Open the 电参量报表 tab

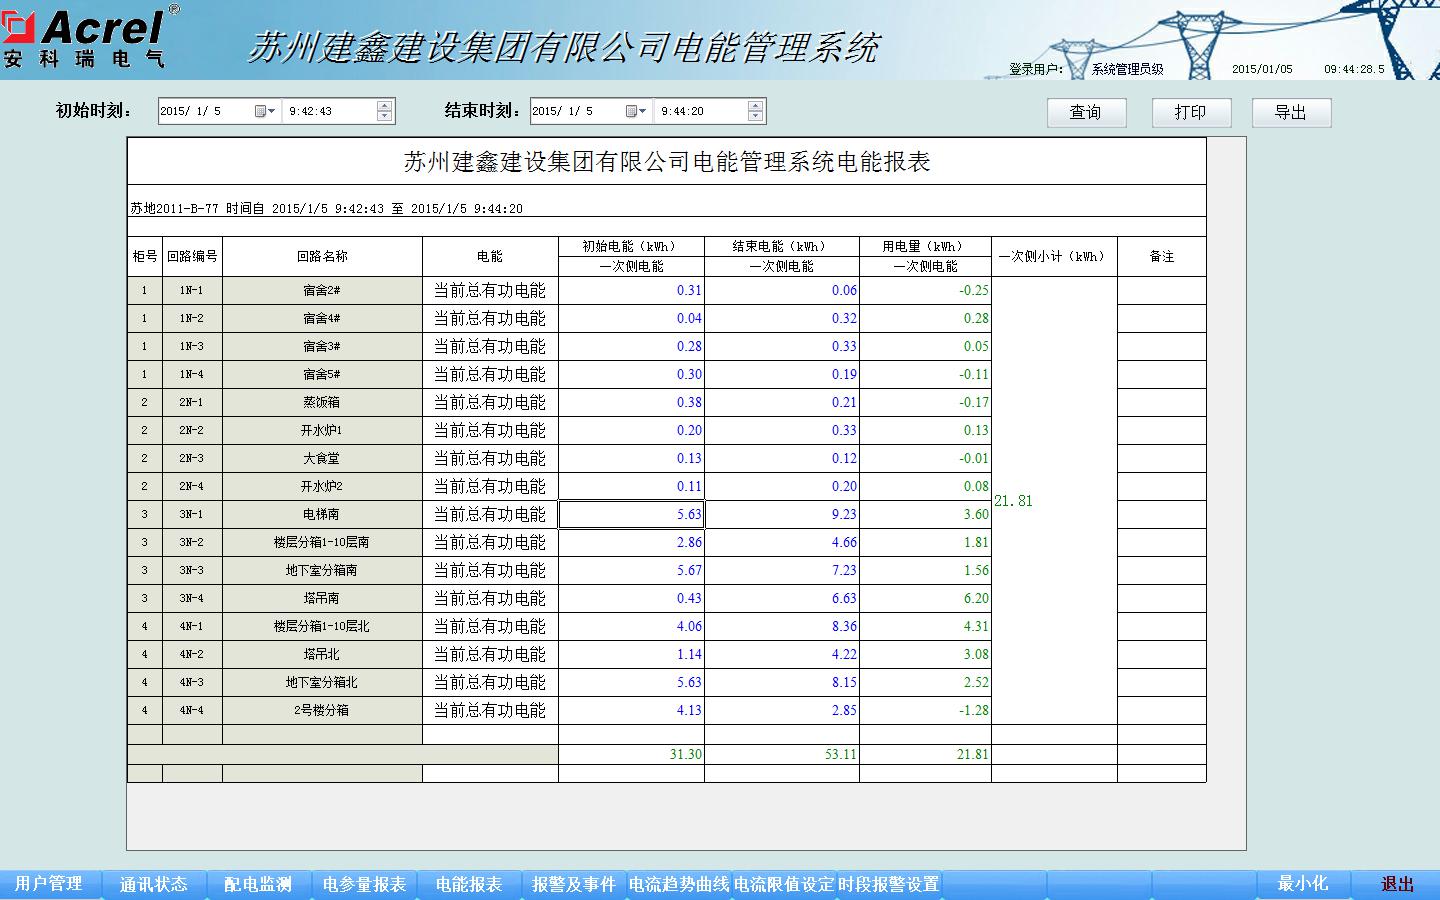point(364,884)
